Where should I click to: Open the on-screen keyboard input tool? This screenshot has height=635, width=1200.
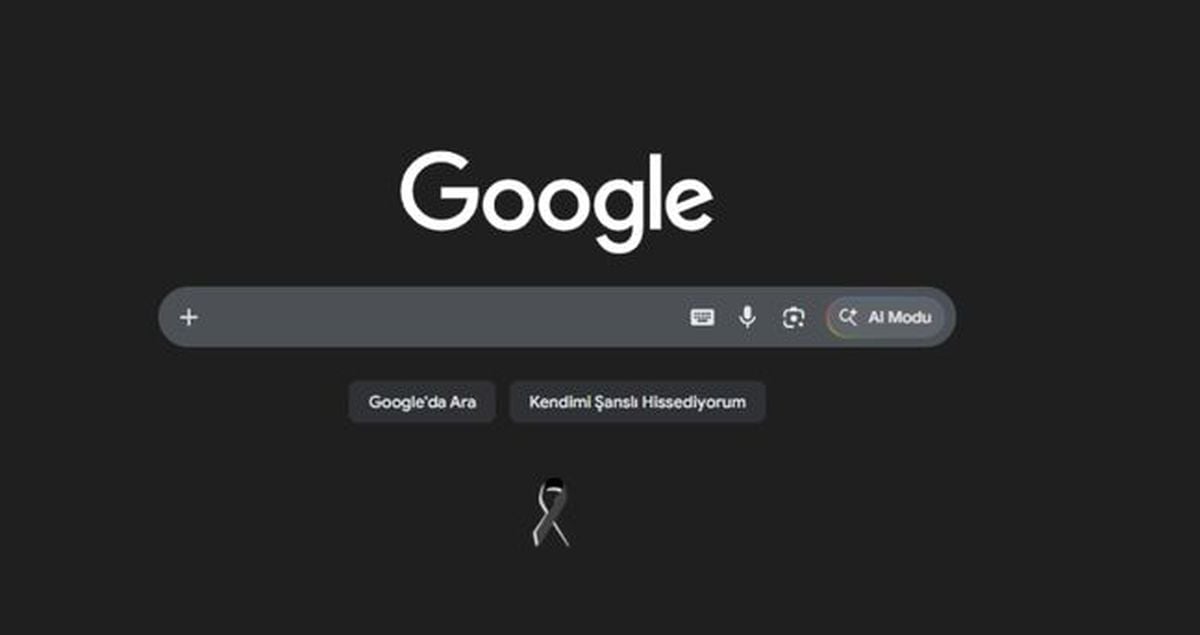point(703,318)
